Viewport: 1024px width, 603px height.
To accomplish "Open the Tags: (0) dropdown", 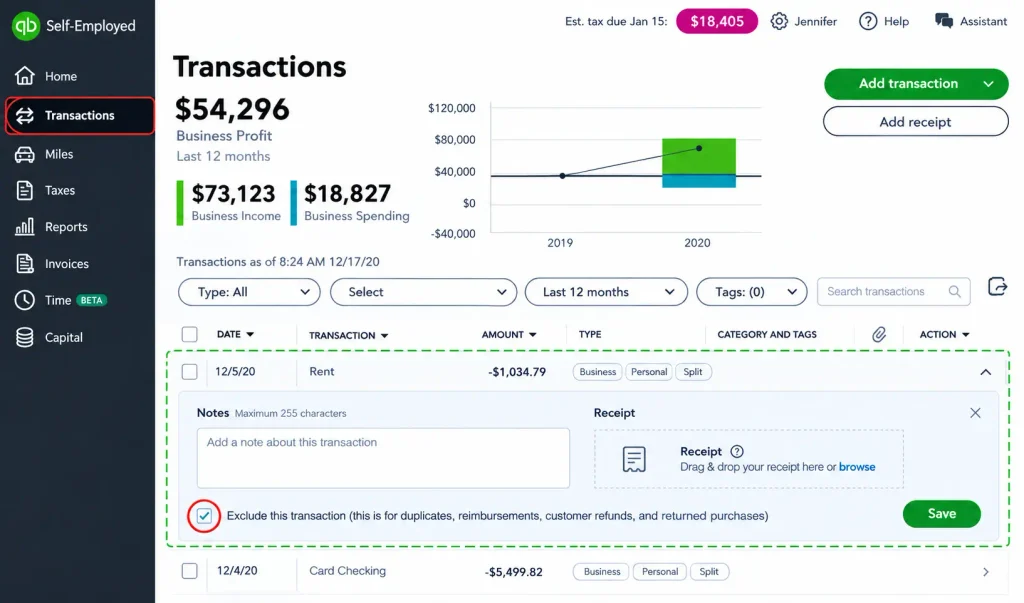I will pos(752,292).
